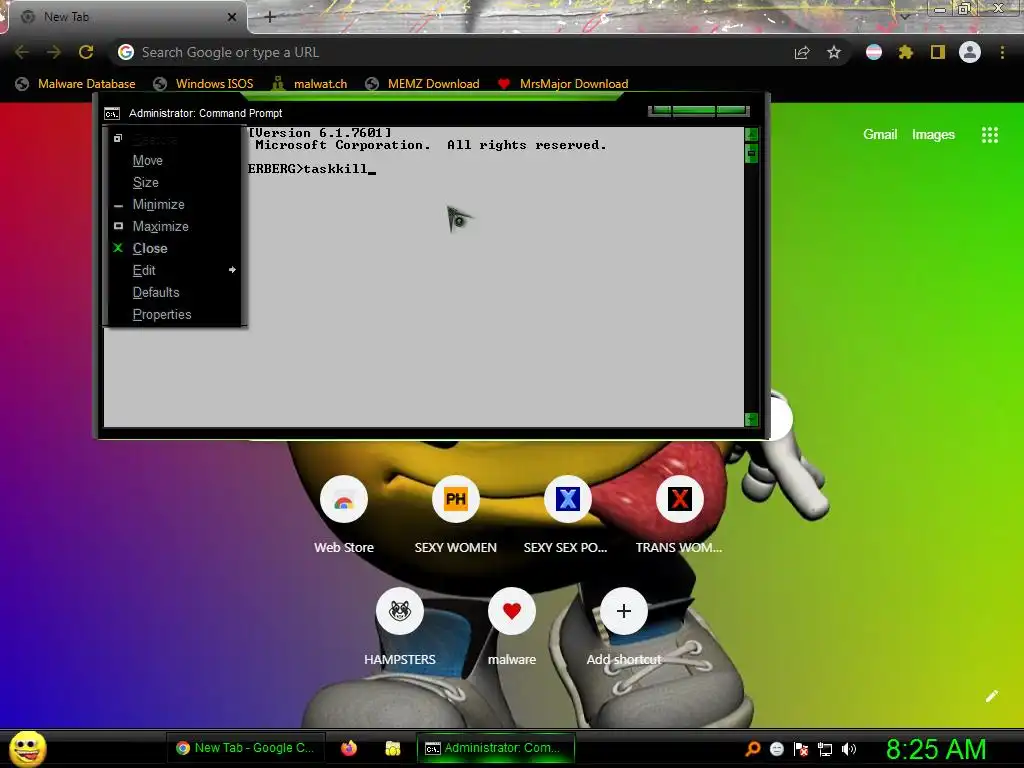Open the blue X shortcut tile
1024x768 pixels.
pos(568,500)
